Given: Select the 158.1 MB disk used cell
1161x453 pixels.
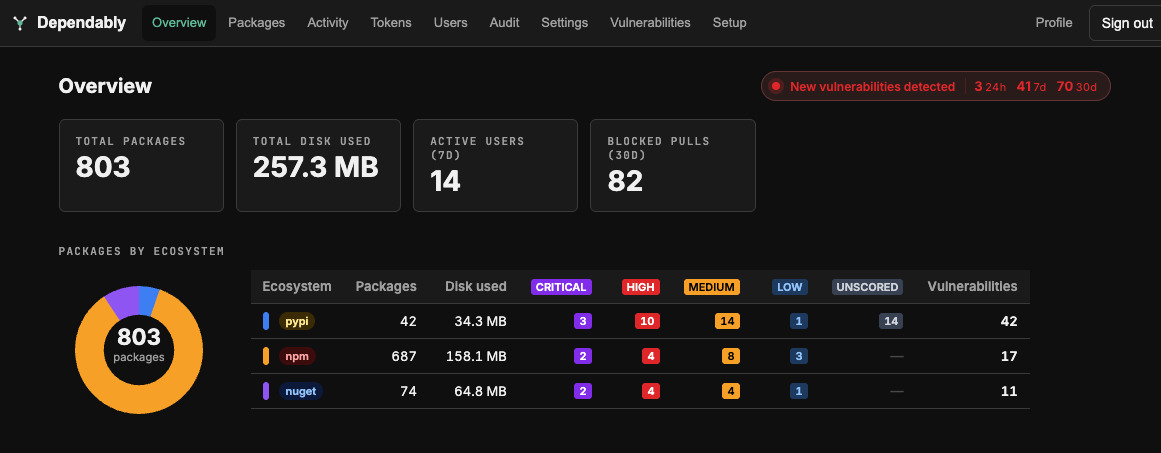Looking at the screenshot, I should click(x=476, y=356).
